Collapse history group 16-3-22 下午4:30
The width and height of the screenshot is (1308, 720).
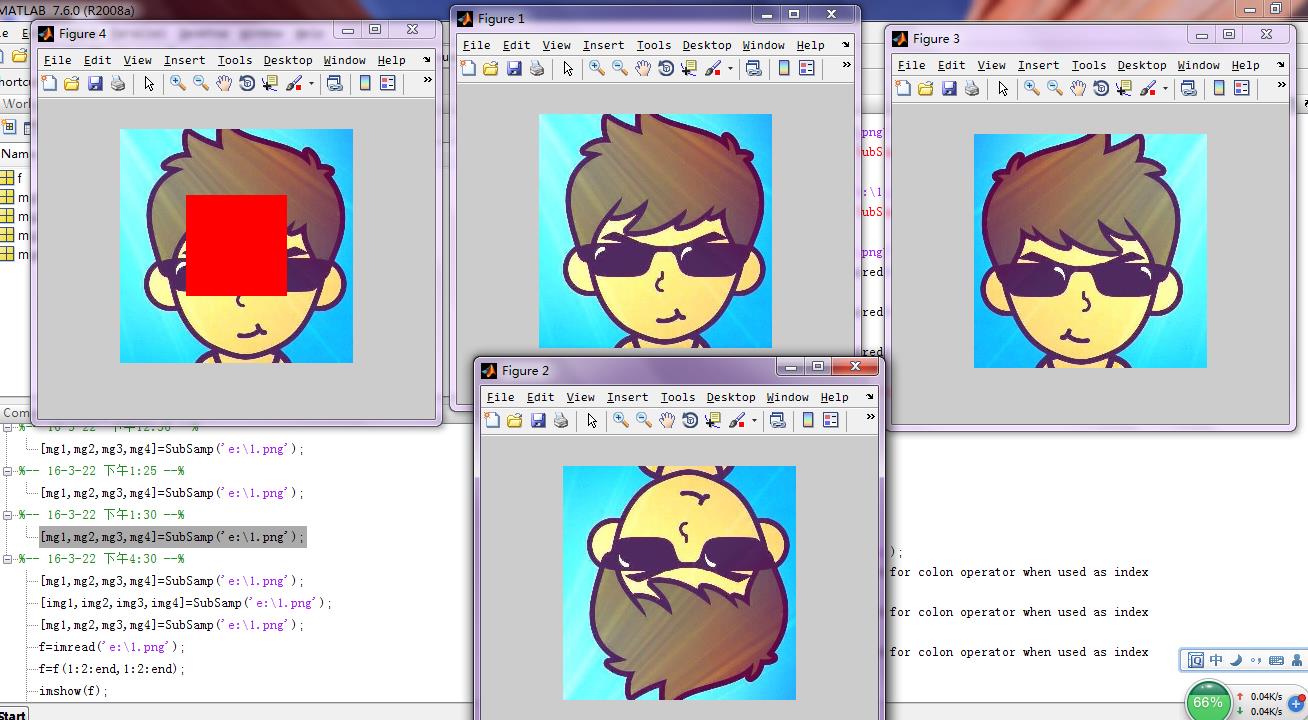(x=8, y=559)
